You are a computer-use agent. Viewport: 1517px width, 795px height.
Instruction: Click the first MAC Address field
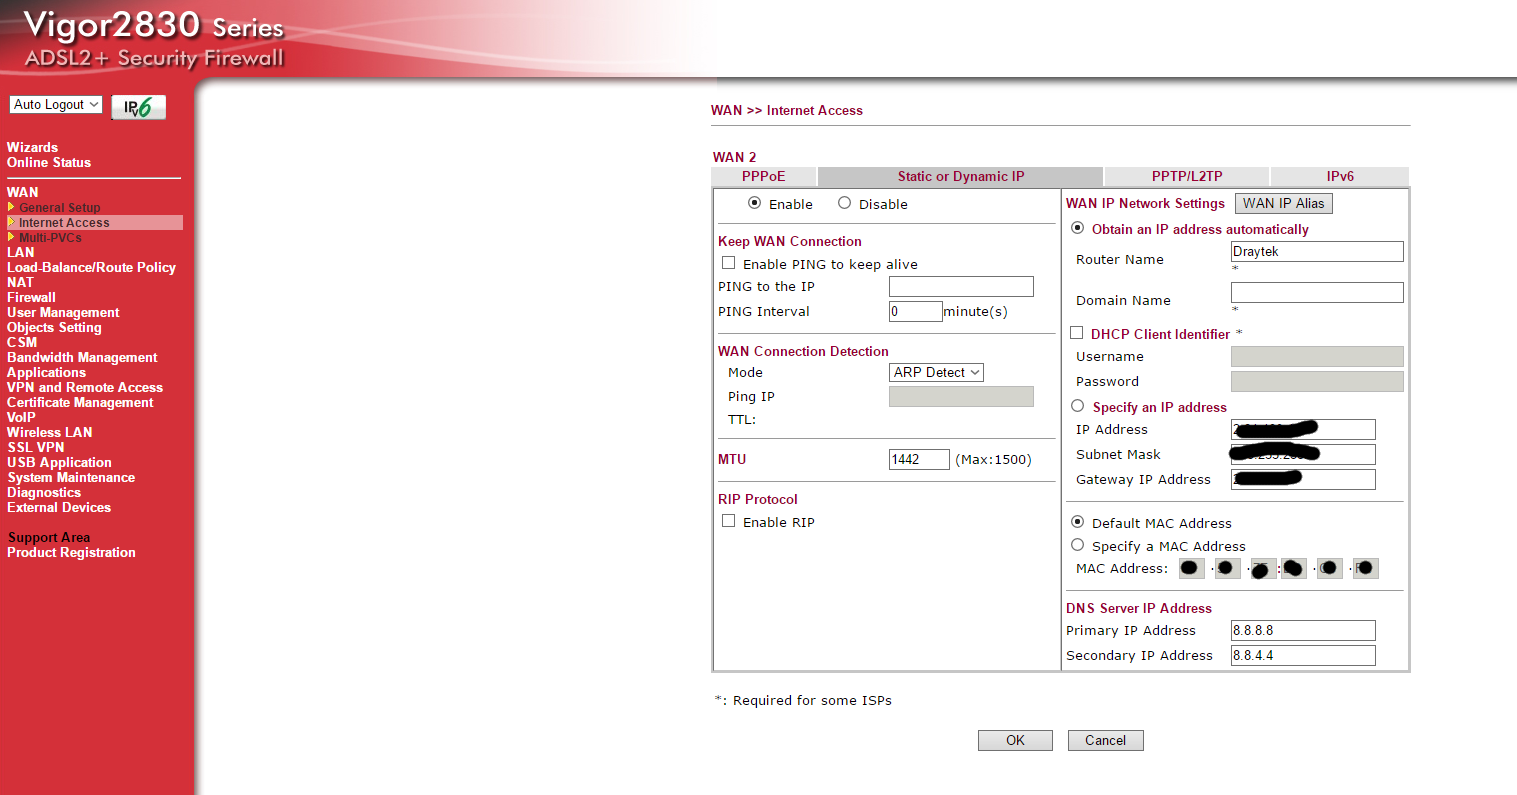1192,569
